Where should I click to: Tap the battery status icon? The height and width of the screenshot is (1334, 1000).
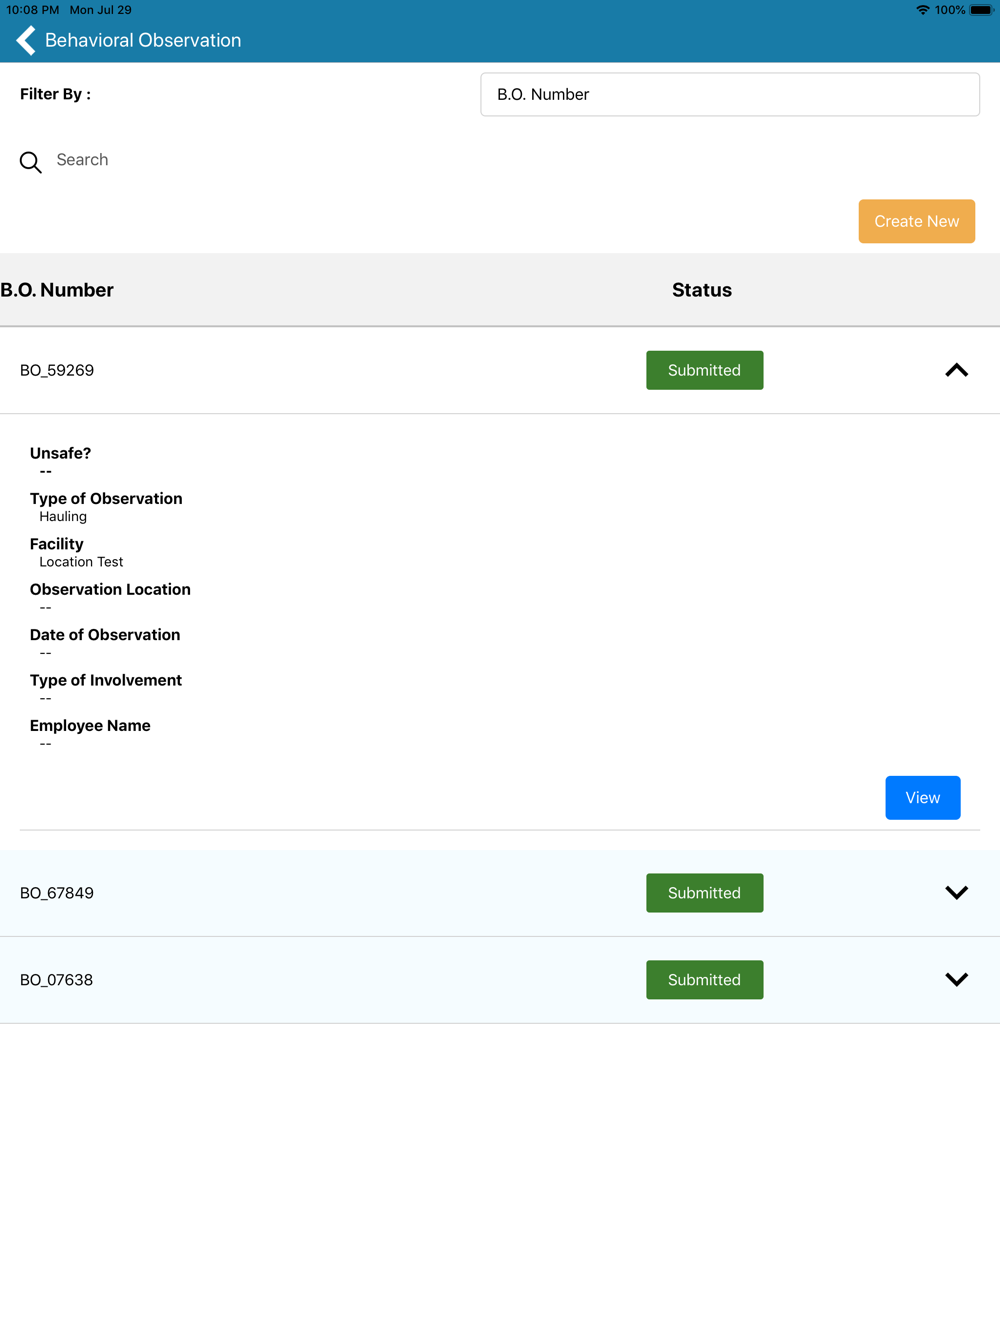[981, 10]
